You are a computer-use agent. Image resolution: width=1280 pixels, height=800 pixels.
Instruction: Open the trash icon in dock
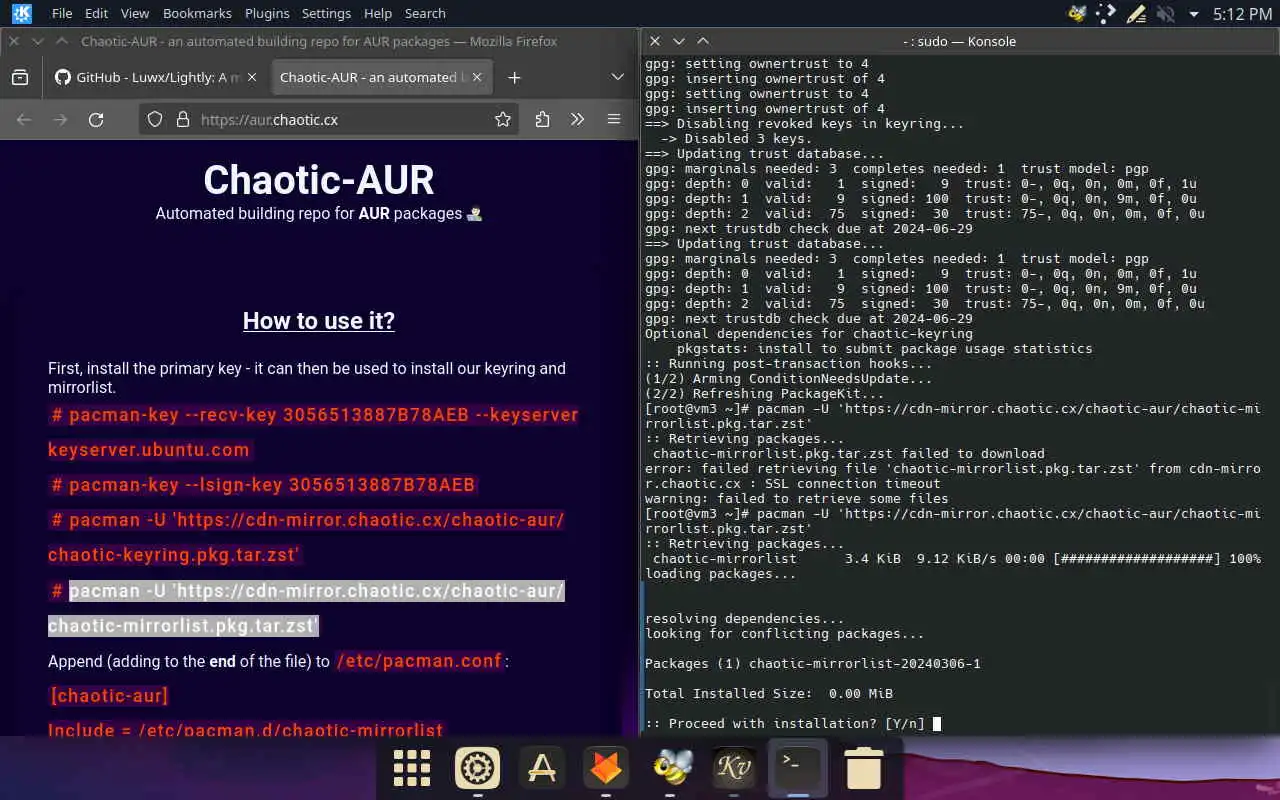pyautogui.click(x=863, y=768)
